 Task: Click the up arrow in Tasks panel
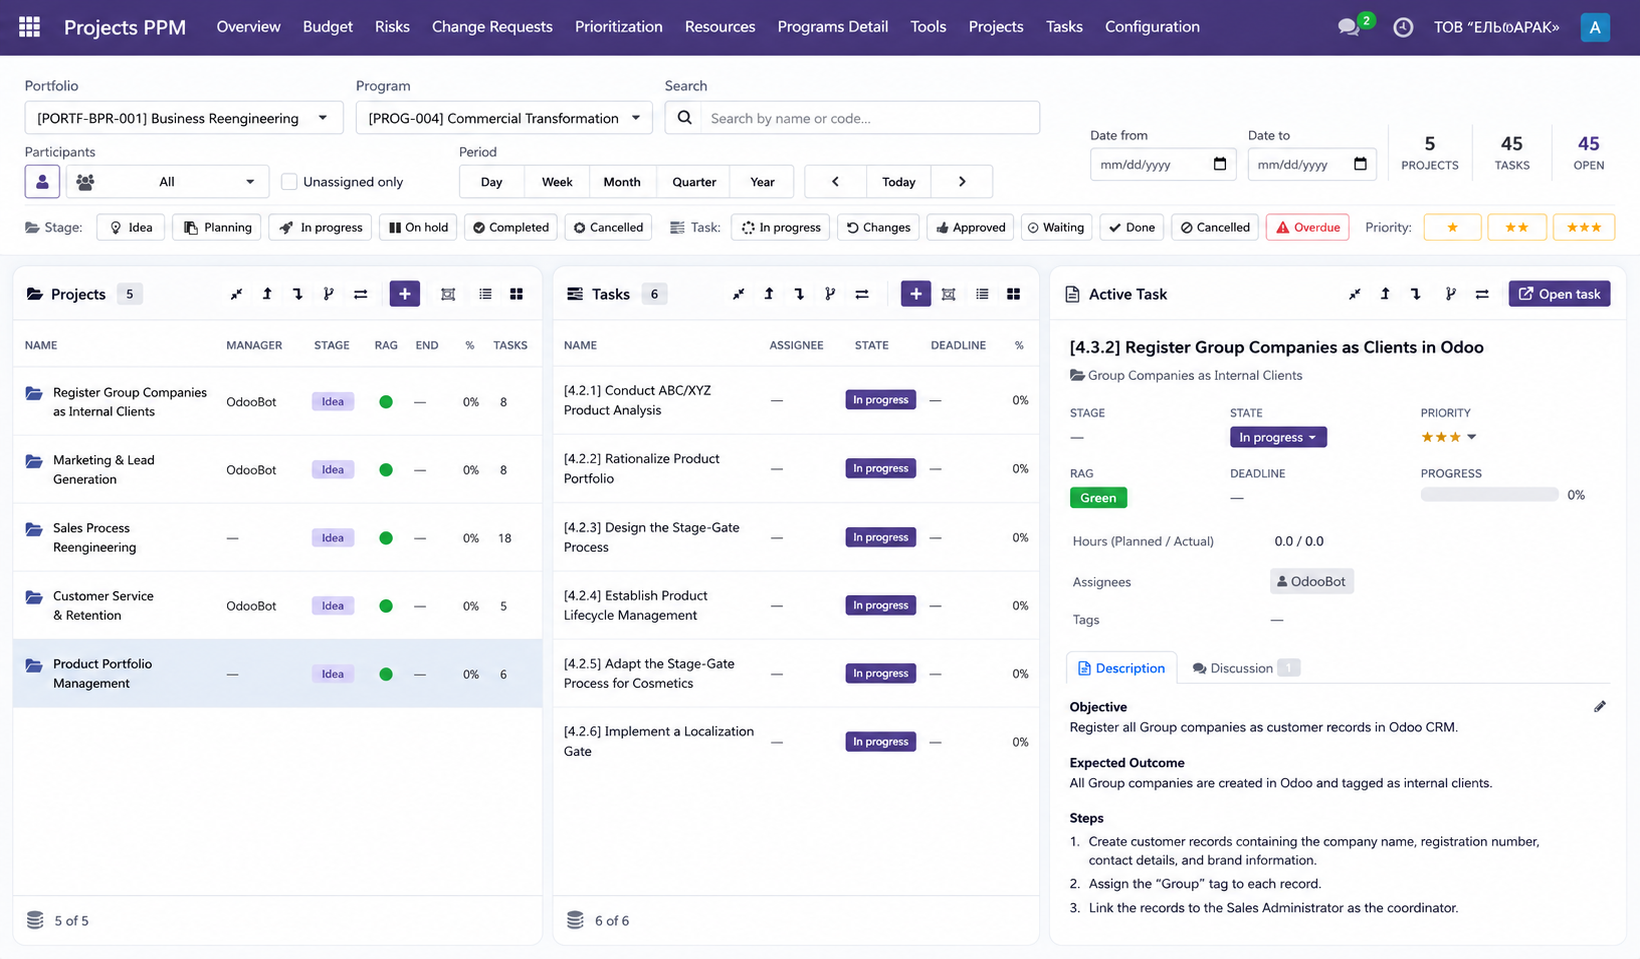click(769, 294)
